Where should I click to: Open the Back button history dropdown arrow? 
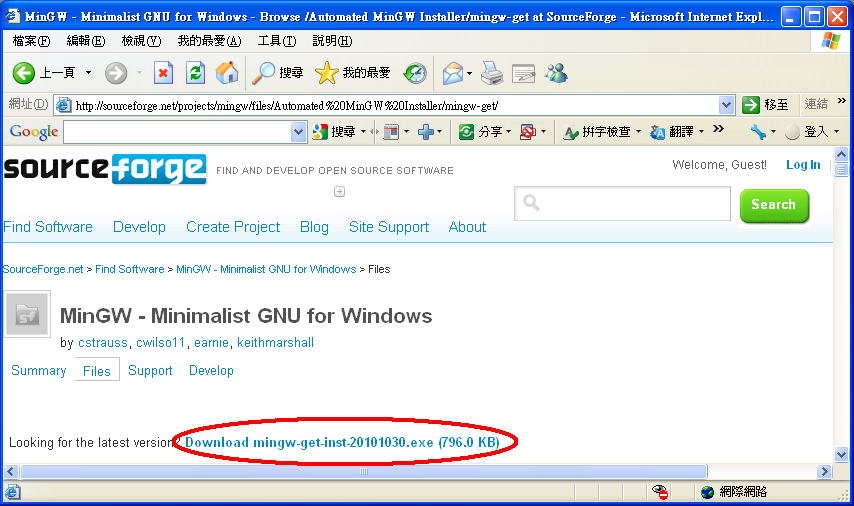pyautogui.click(x=88, y=72)
